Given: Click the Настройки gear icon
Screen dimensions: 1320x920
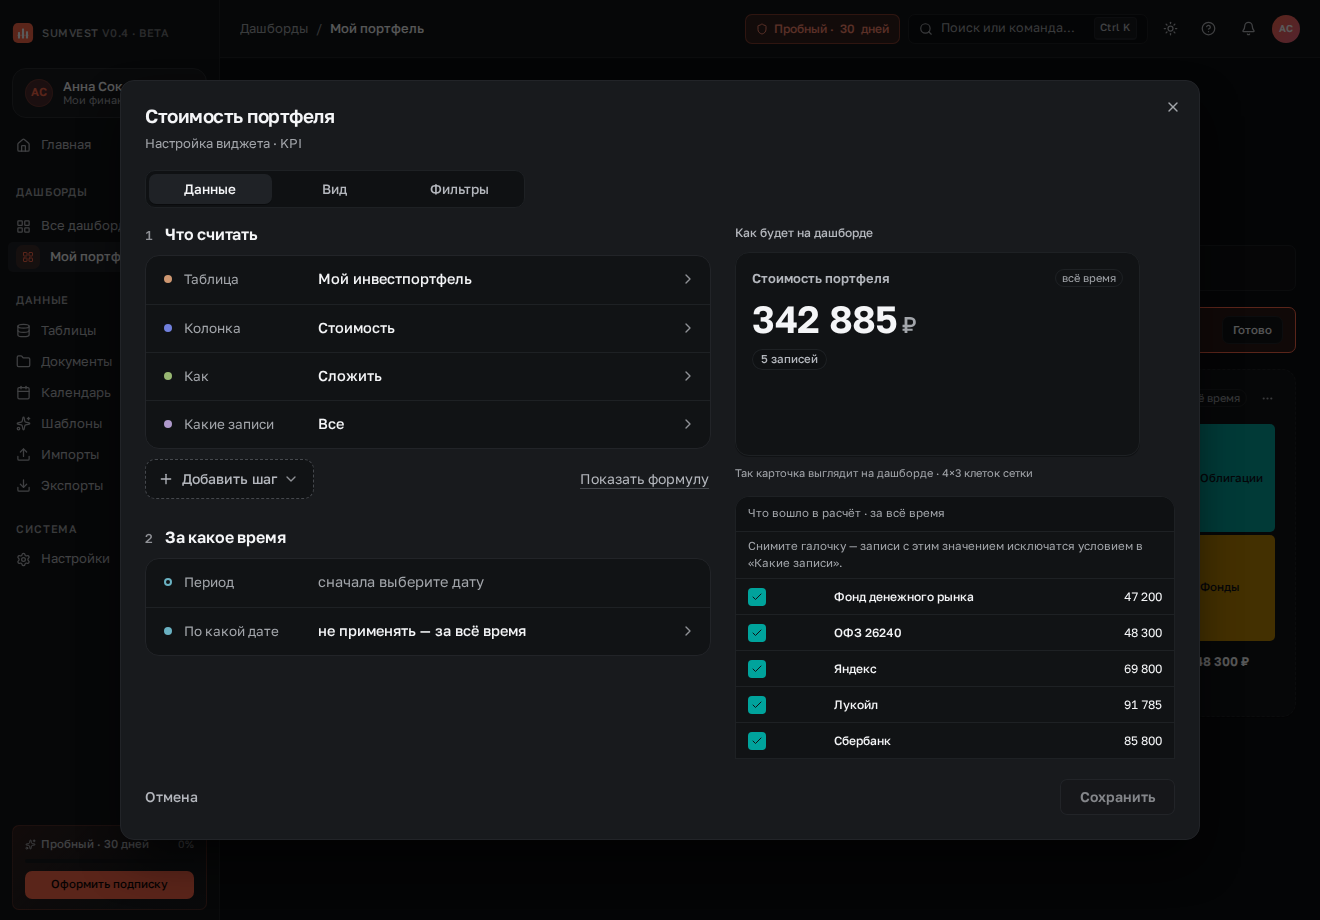Looking at the screenshot, I should pyautogui.click(x=23, y=559).
